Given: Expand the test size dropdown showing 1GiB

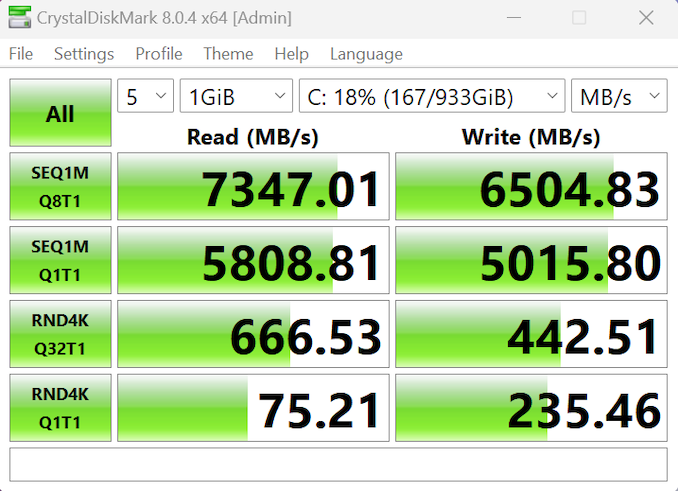Looking at the screenshot, I should tap(236, 96).
